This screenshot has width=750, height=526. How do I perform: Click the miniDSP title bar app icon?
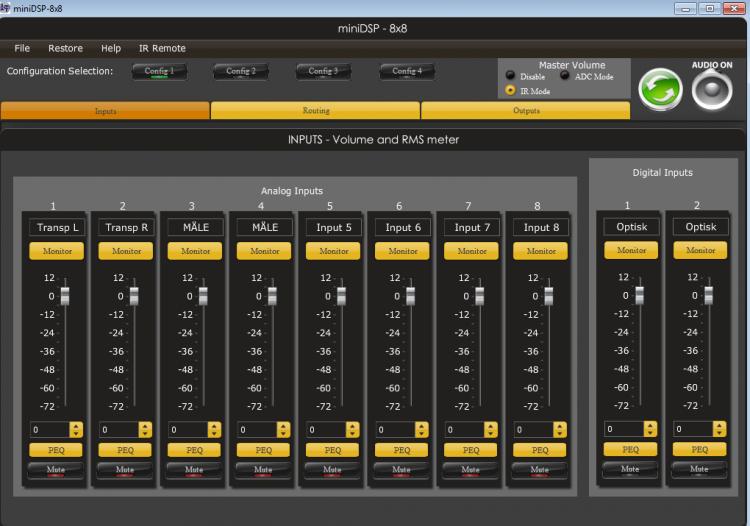coord(7,8)
